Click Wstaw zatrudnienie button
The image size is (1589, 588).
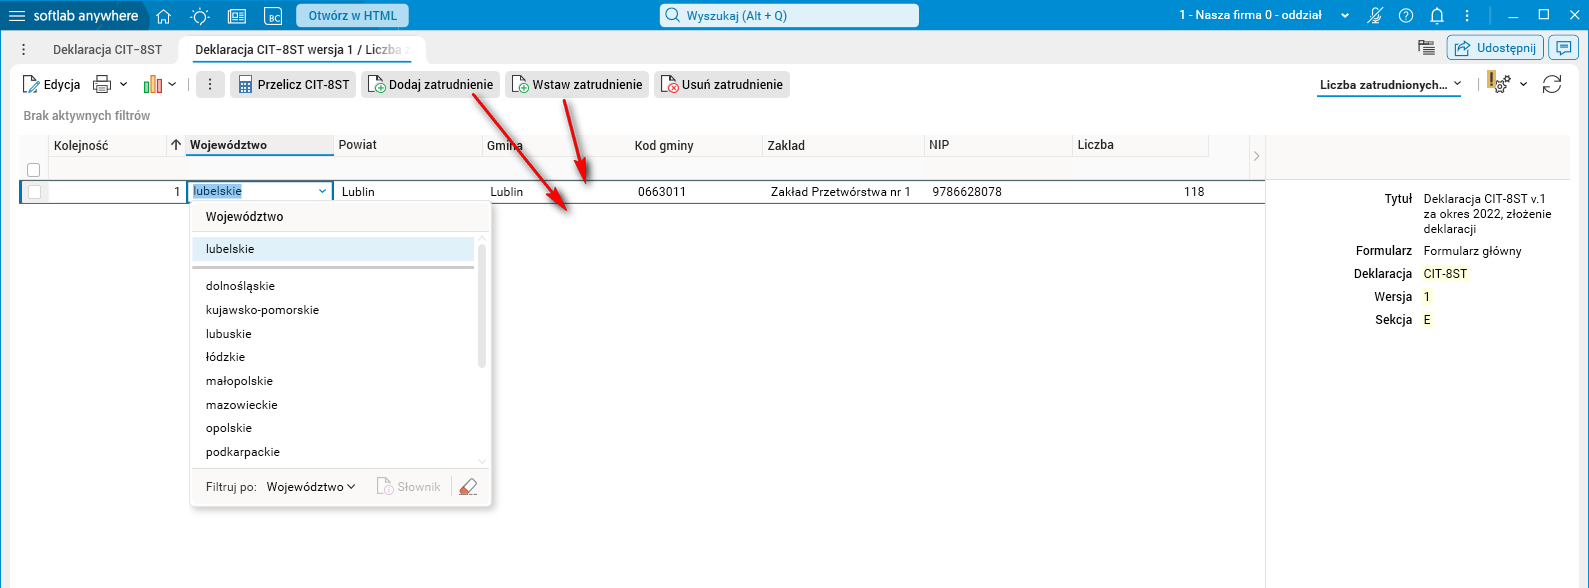(577, 85)
